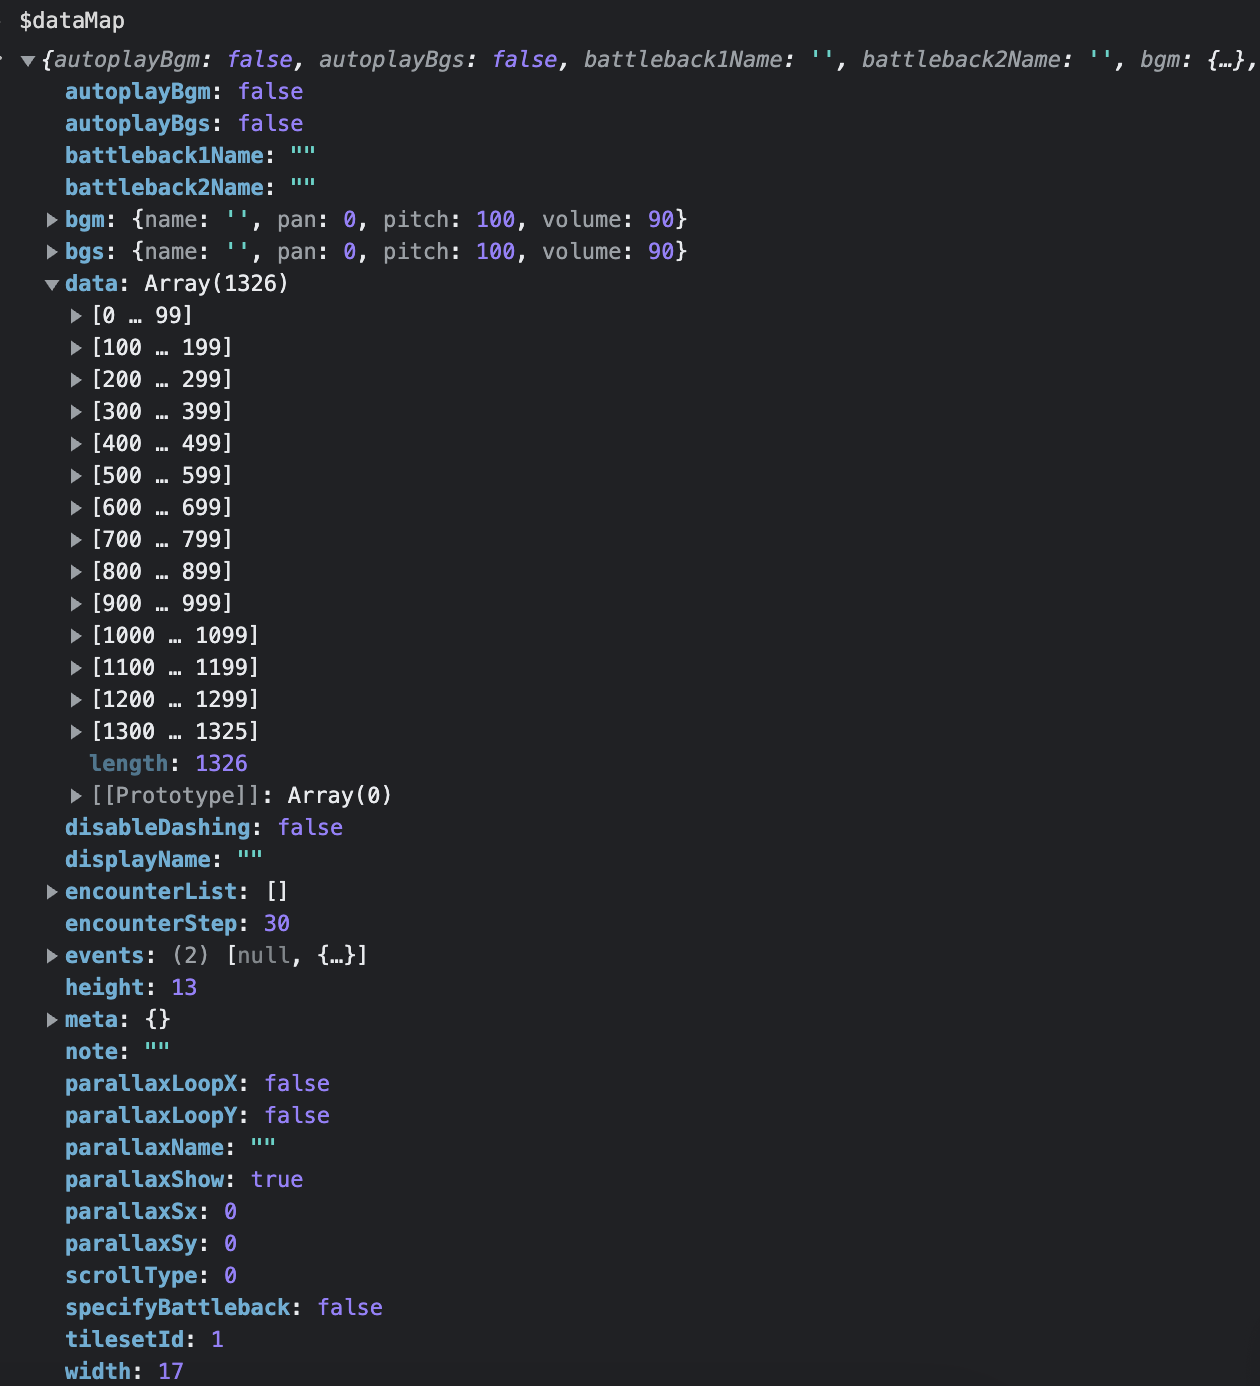1260x1386 pixels.
Task: Click the parallaxLoopY property
Action: pos(151,1116)
